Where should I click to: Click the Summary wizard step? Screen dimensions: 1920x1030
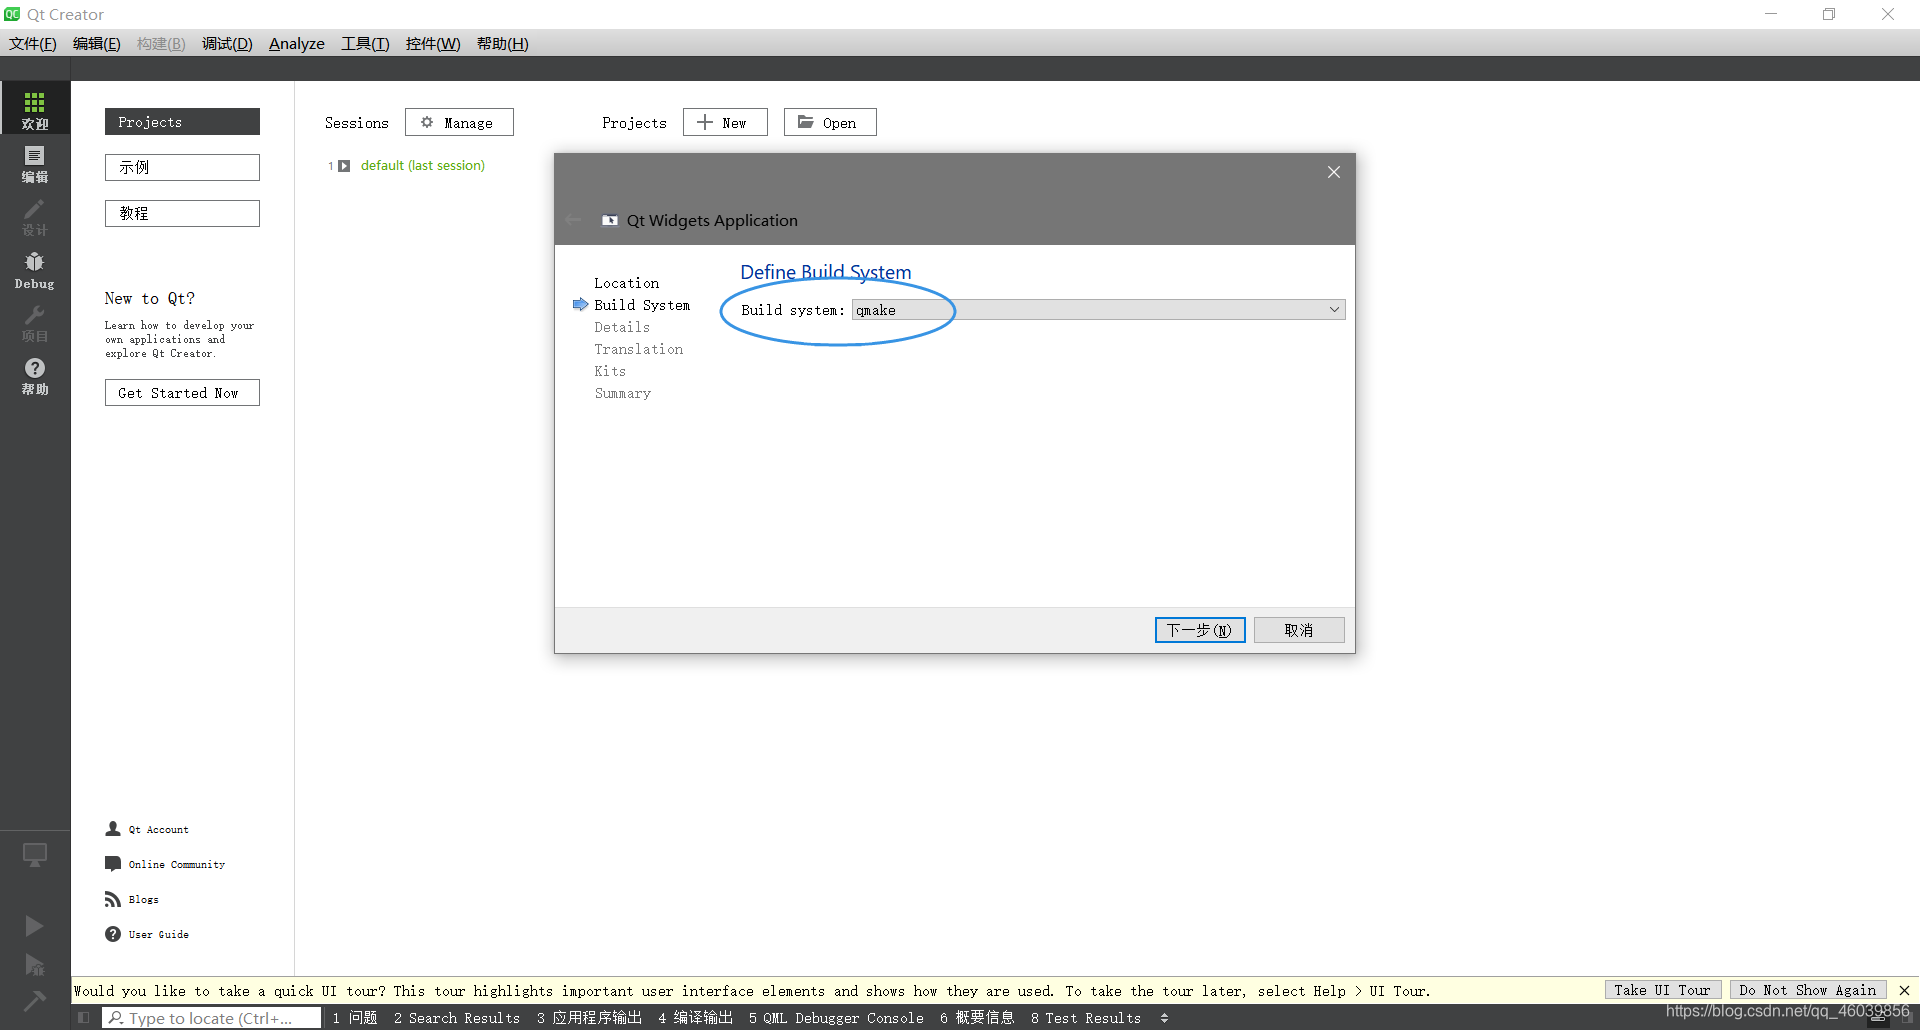click(x=623, y=393)
